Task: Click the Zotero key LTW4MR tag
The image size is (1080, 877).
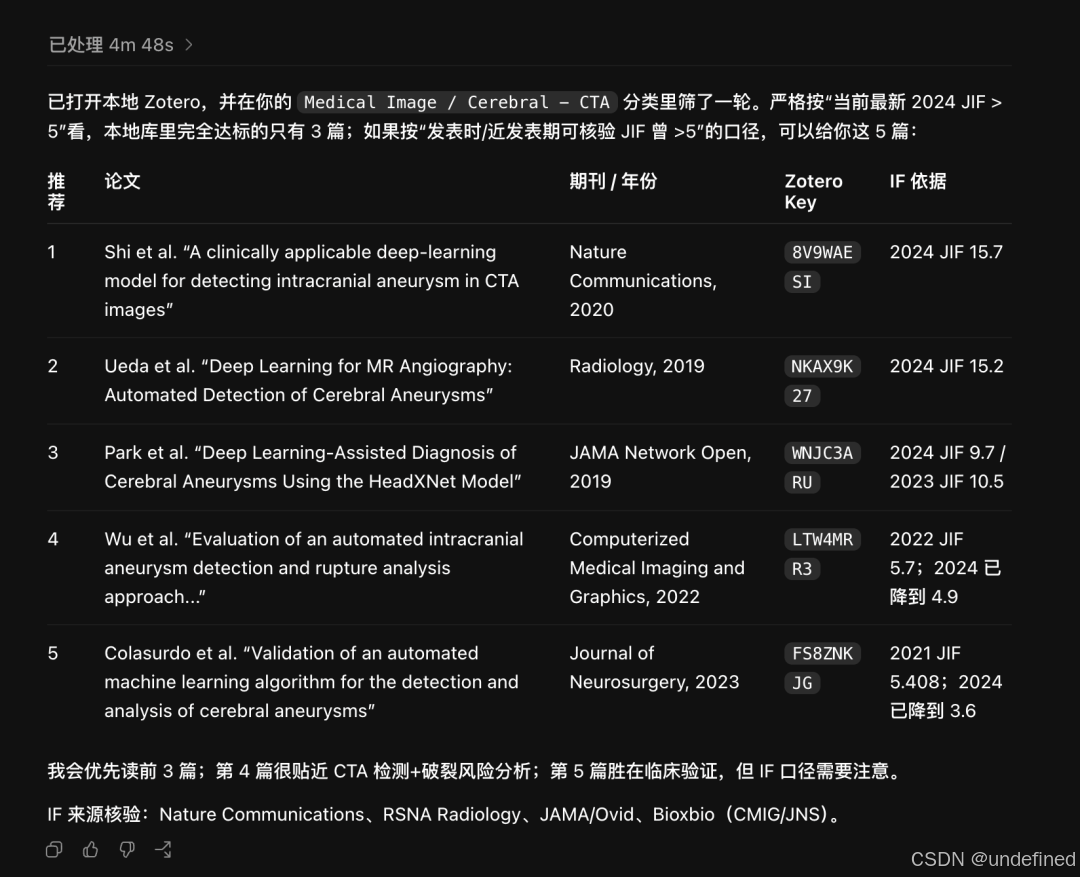Action: (822, 539)
